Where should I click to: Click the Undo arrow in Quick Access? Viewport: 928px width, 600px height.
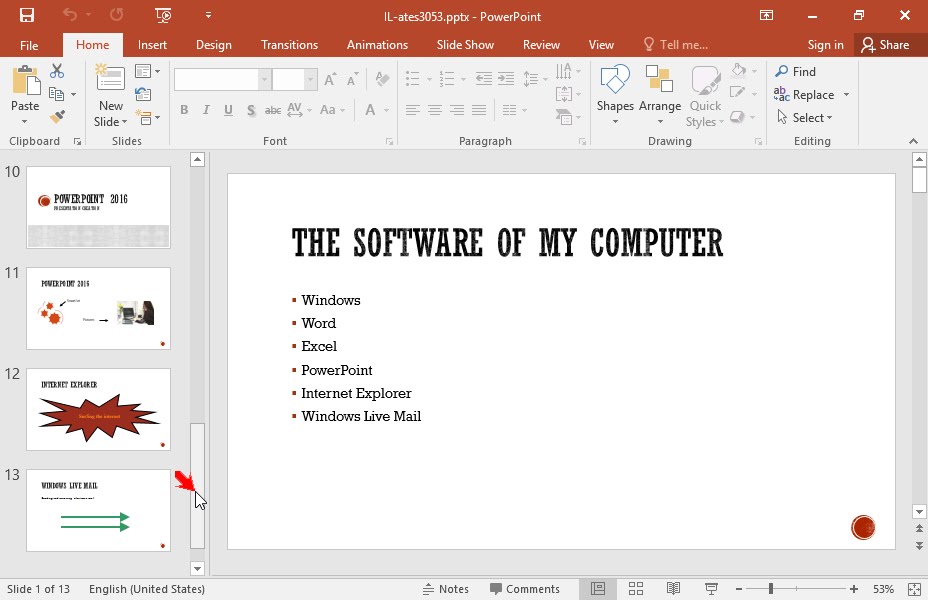tap(70, 15)
